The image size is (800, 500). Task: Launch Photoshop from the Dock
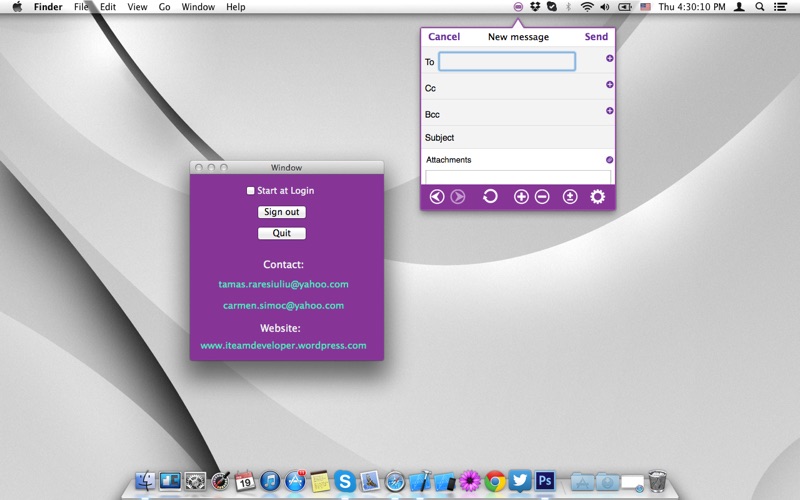point(544,481)
